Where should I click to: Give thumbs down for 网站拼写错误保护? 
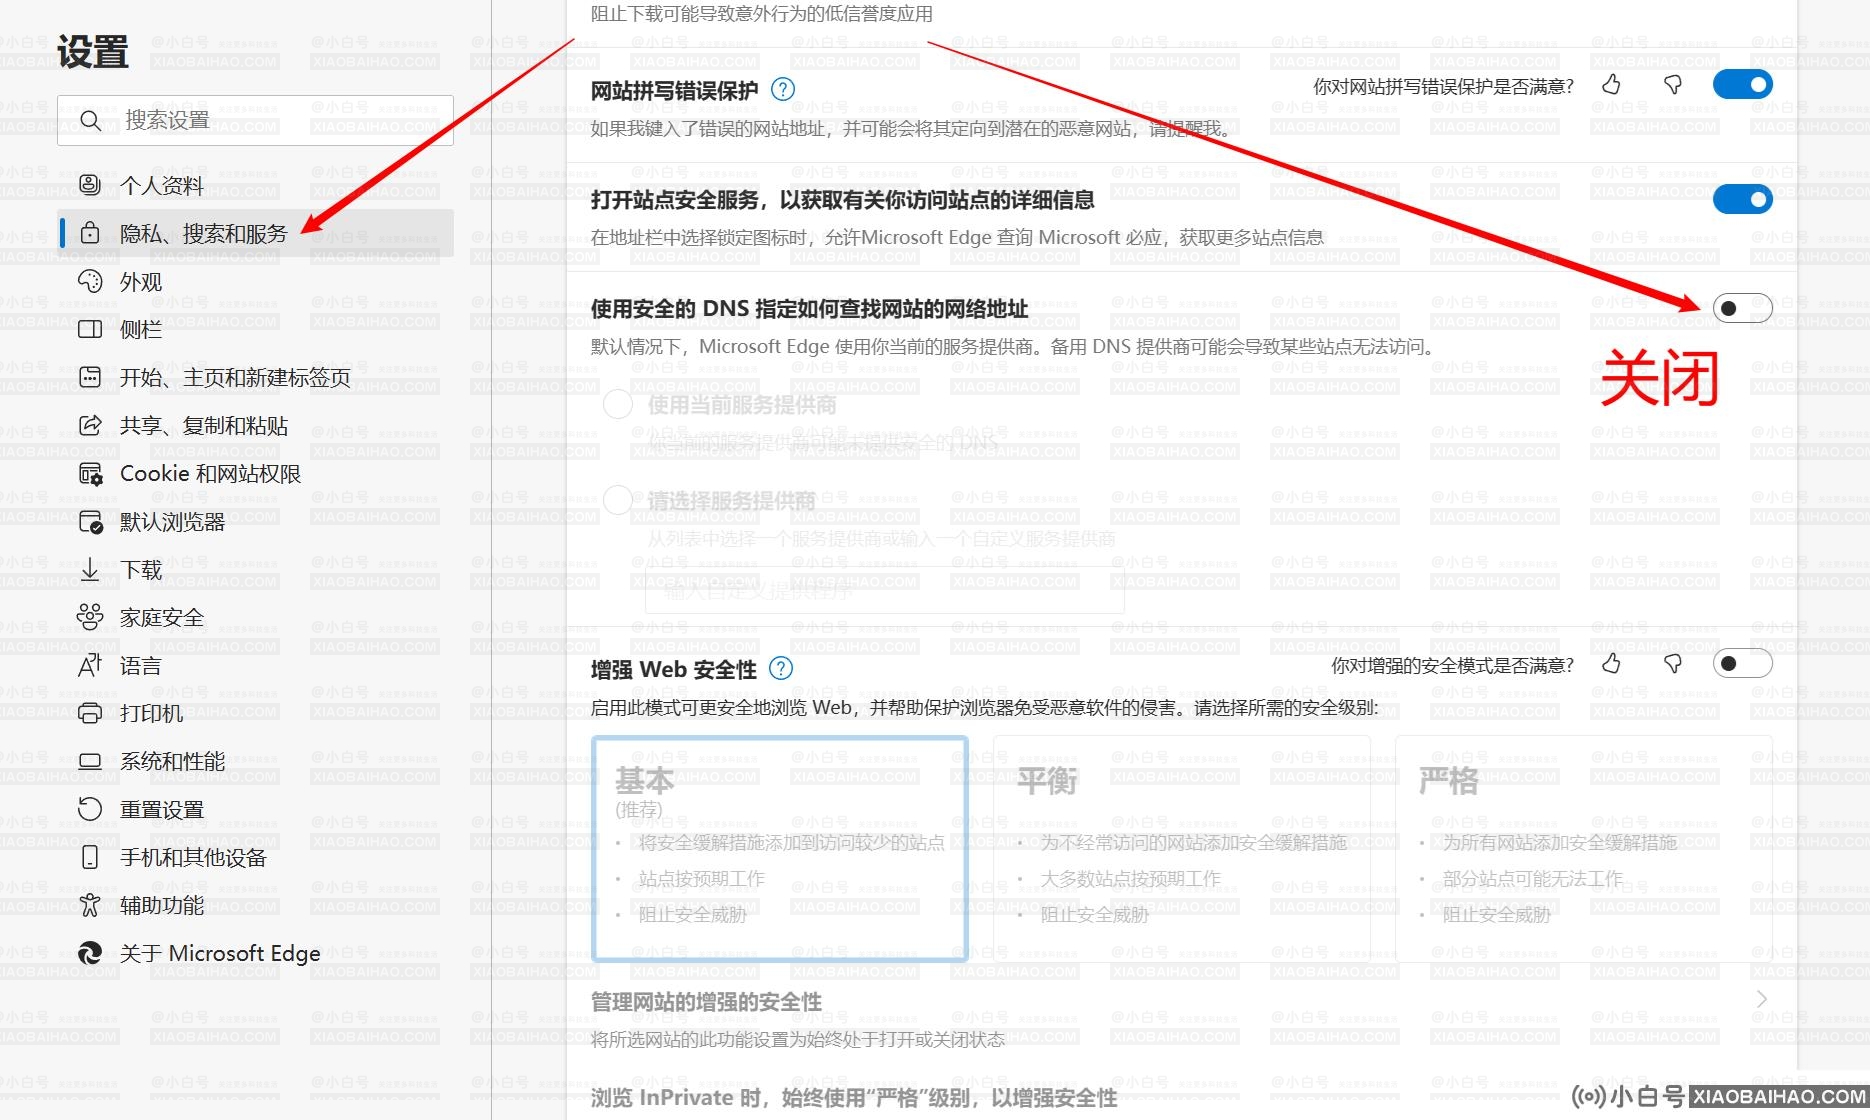1672,85
